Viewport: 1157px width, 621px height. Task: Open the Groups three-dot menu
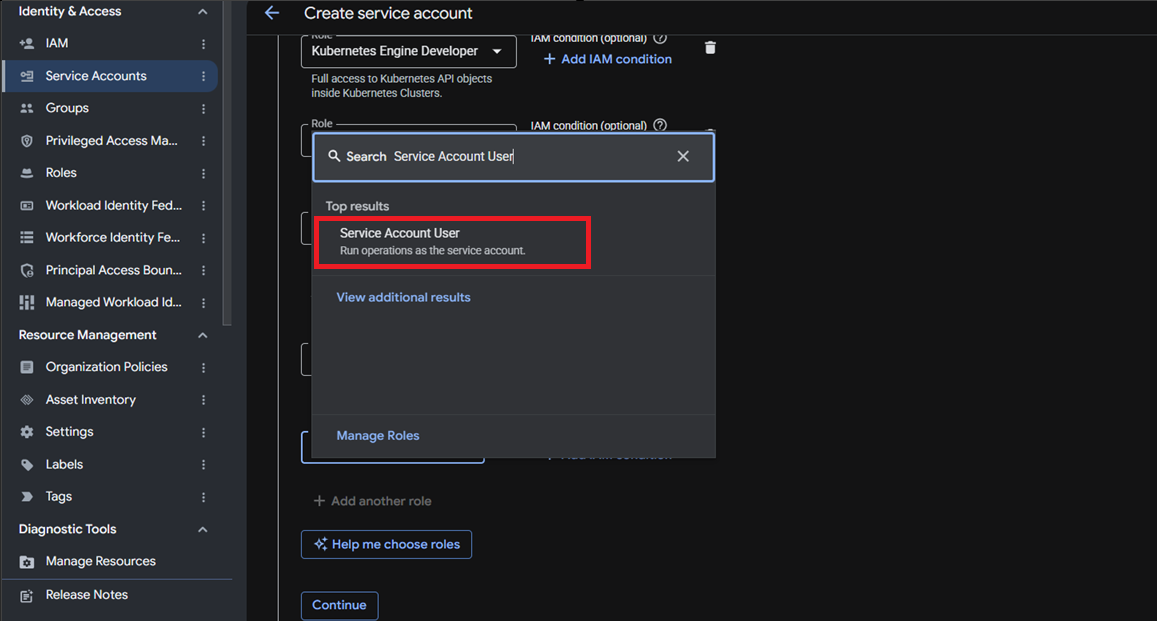pos(204,109)
